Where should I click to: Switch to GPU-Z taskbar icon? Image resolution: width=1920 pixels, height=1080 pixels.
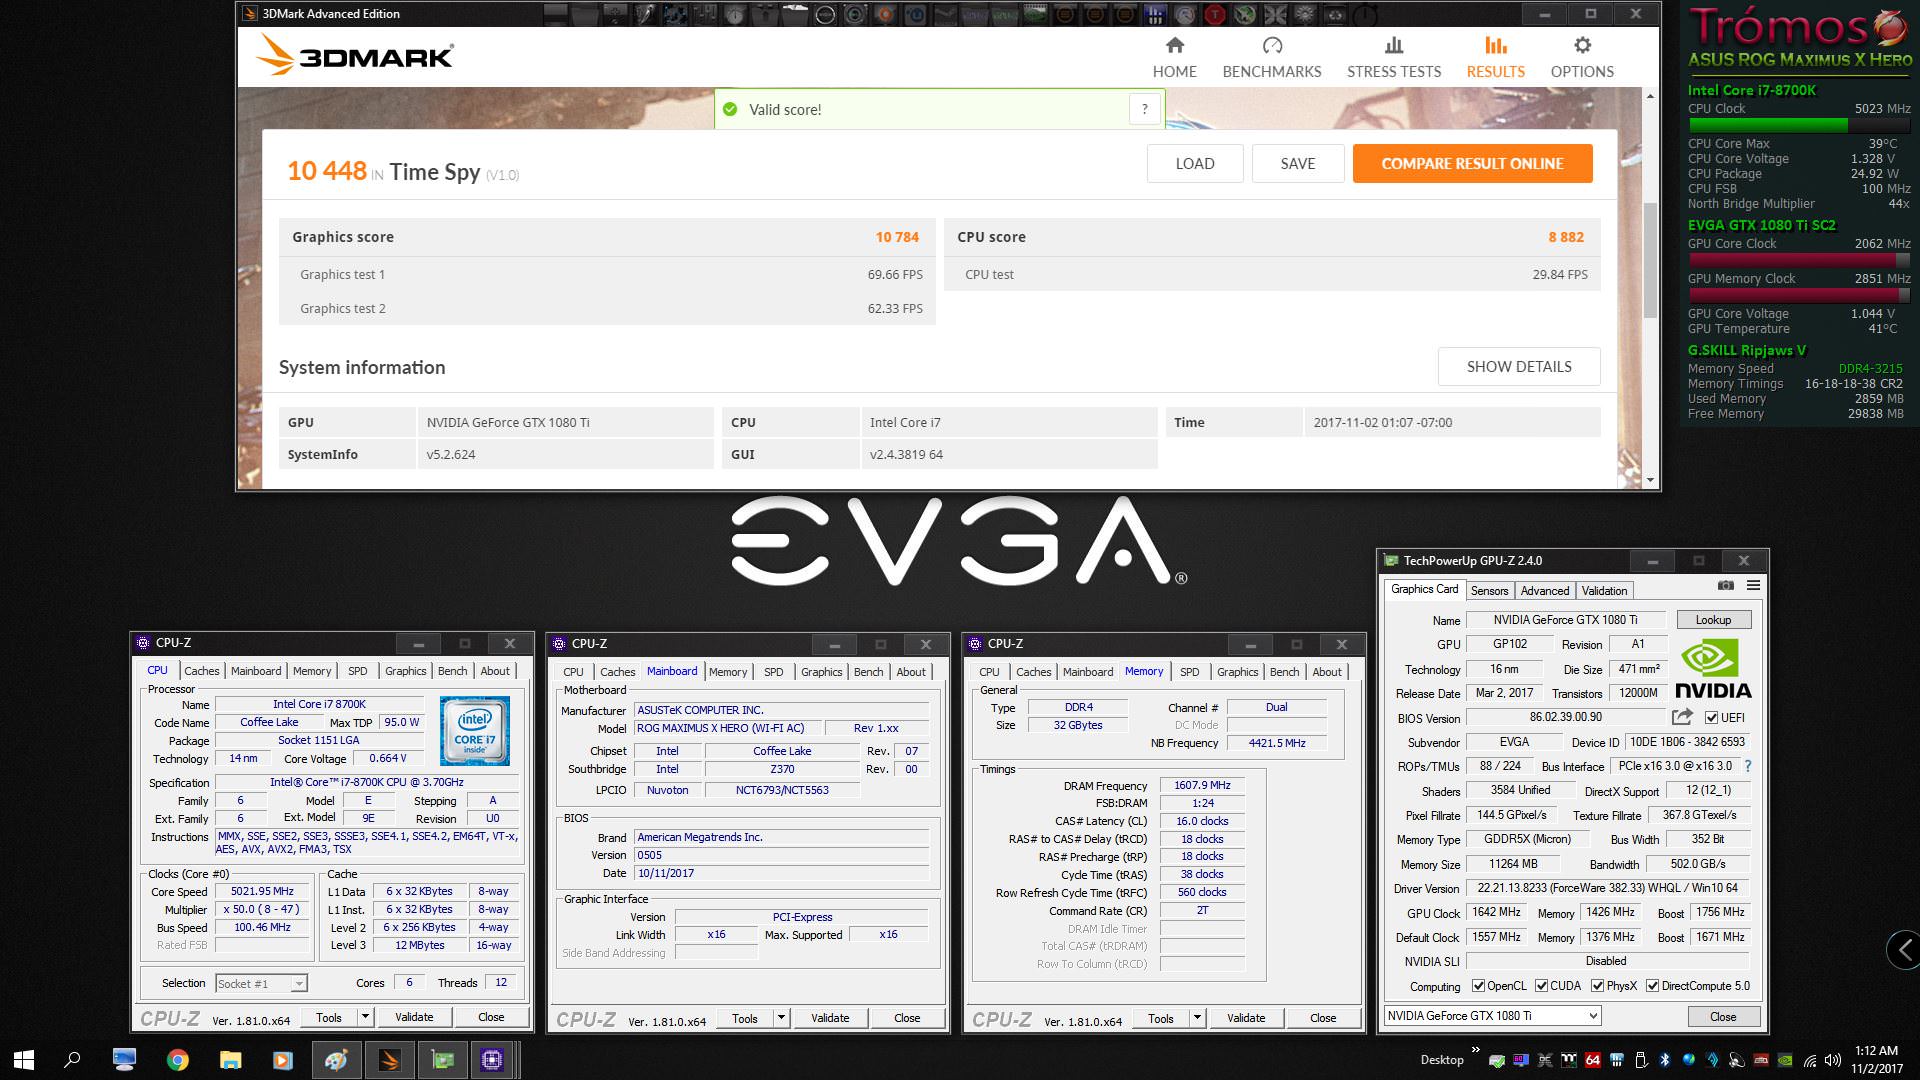coord(441,1060)
